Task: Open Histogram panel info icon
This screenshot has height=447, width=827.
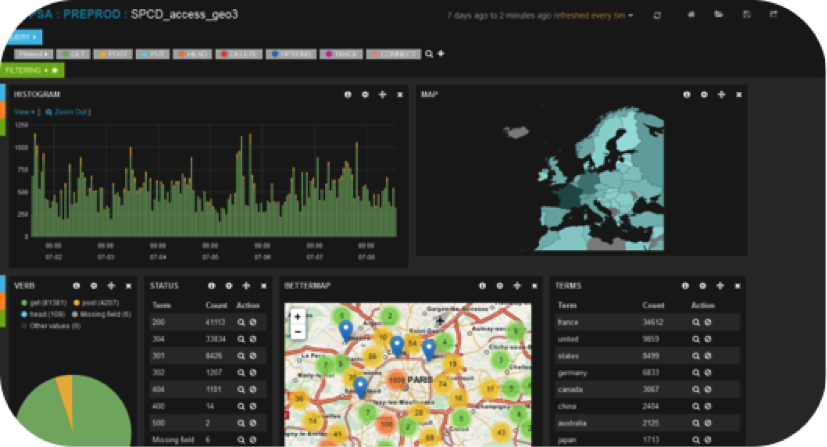Action: coord(348,94)
